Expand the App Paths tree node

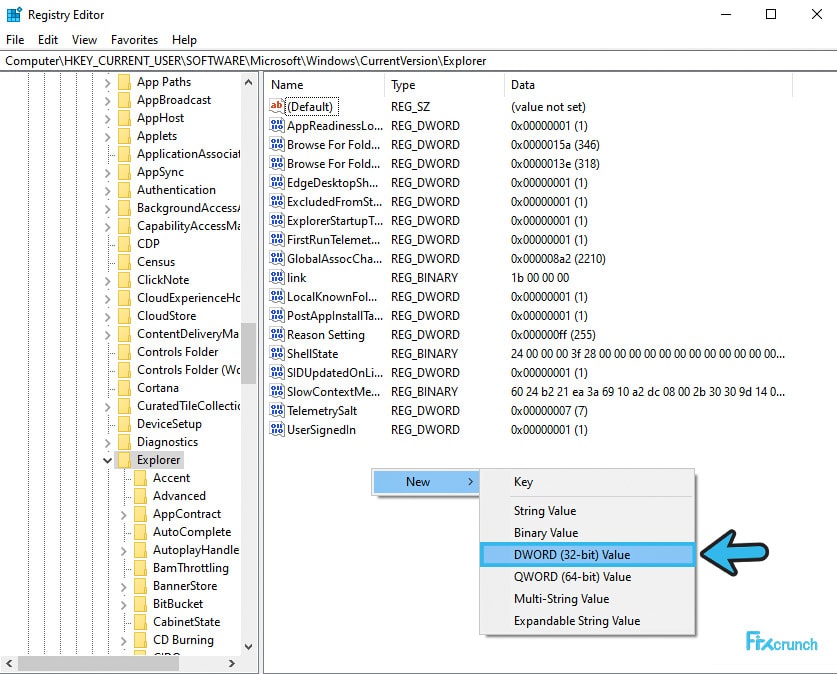pos(107,83)
